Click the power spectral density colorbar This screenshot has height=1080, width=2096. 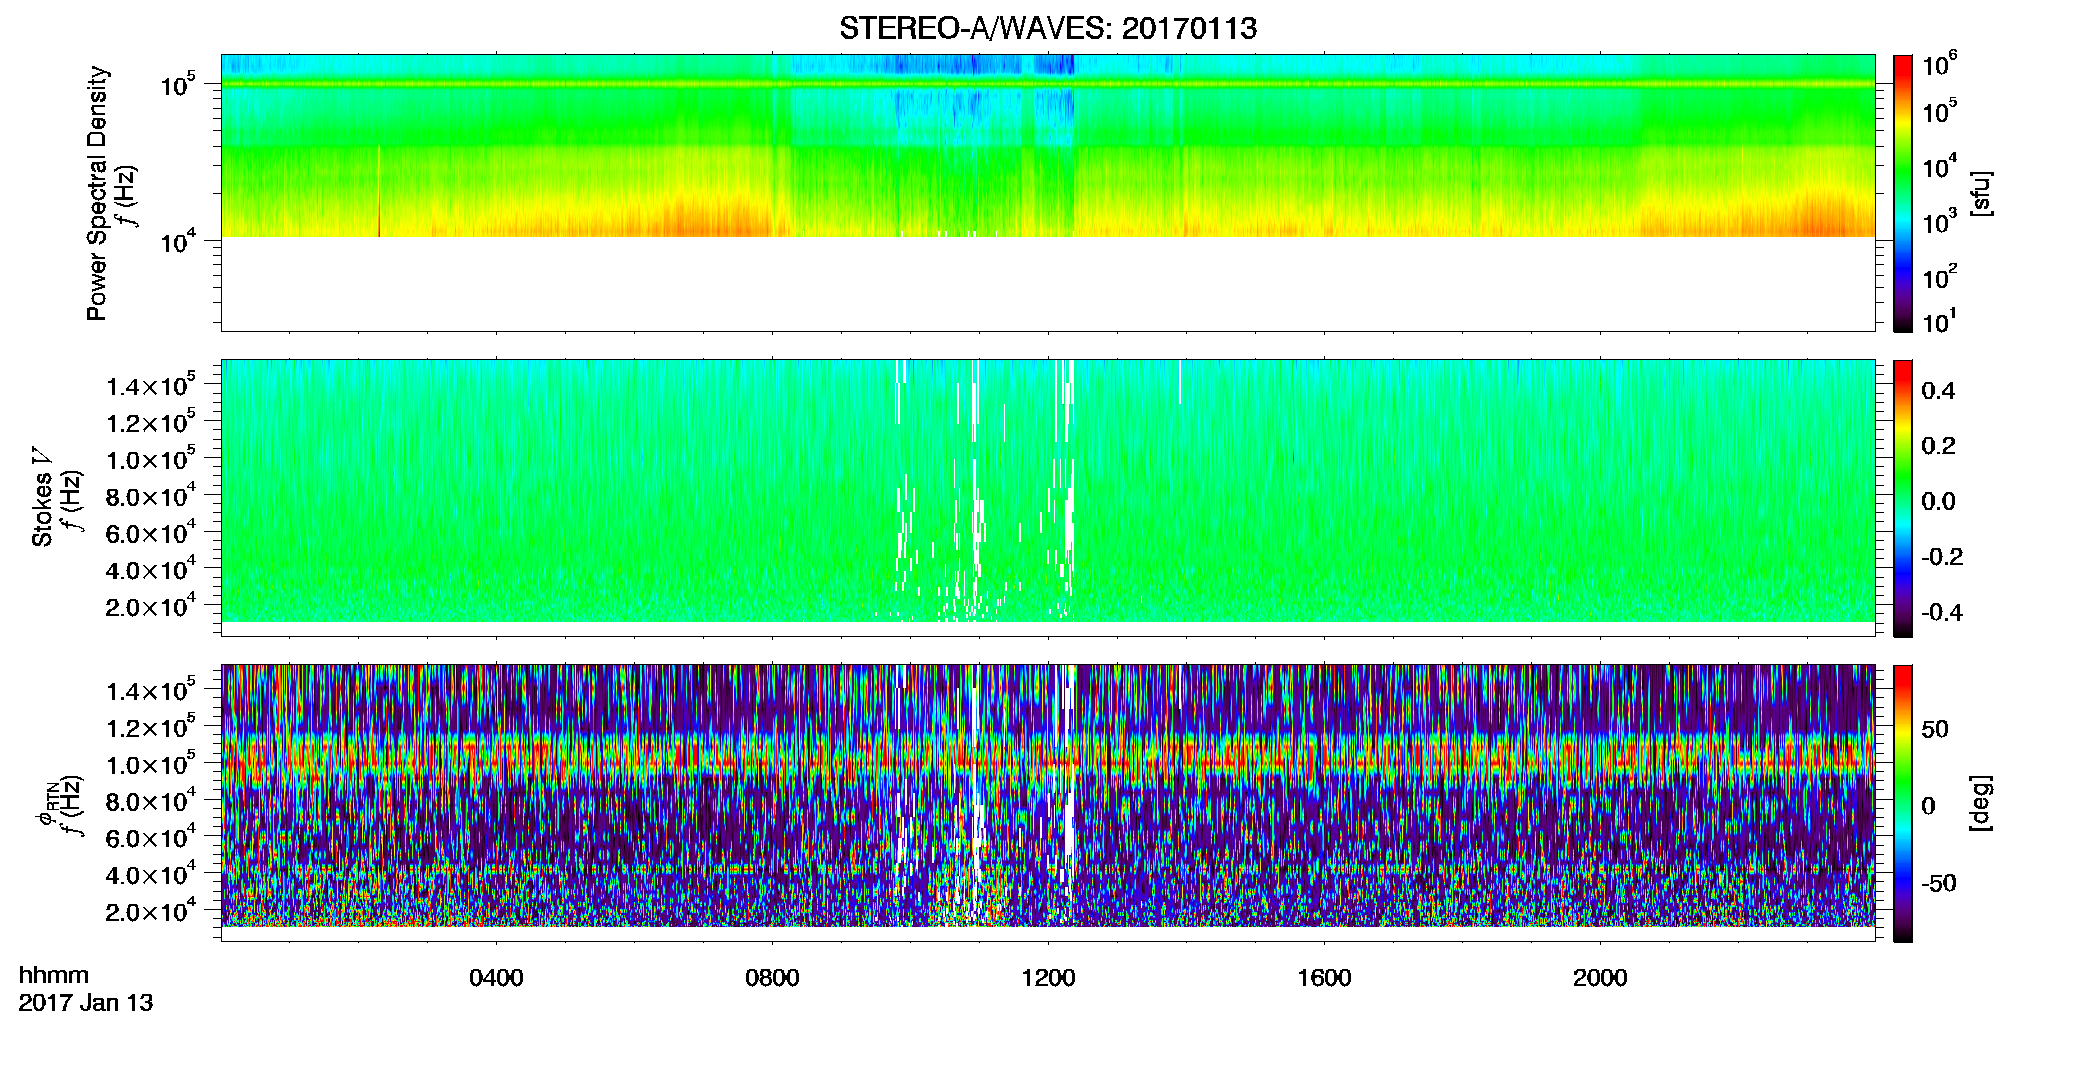tap(1903, 193)
